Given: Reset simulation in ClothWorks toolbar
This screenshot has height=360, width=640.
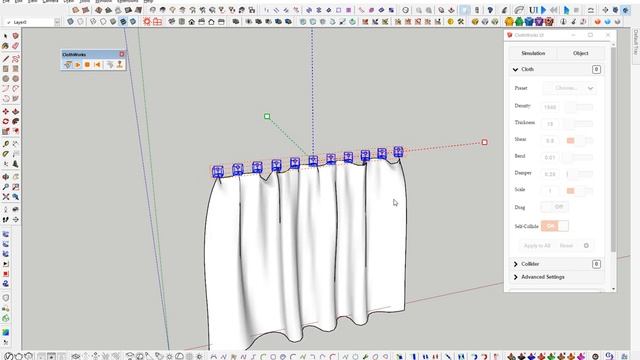Looking at the screenshot, I should (97, 65).
